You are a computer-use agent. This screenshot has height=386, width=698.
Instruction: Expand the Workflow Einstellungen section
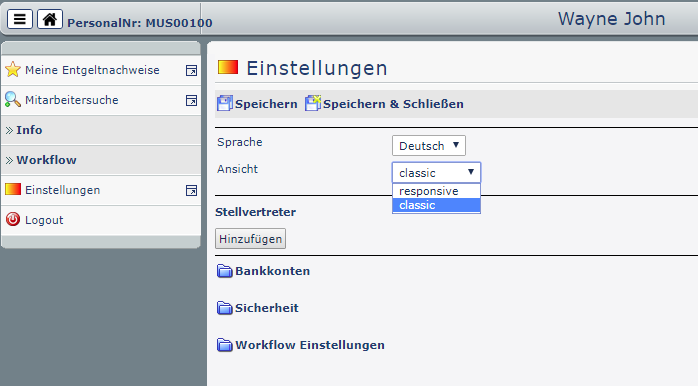coord(310,345)
